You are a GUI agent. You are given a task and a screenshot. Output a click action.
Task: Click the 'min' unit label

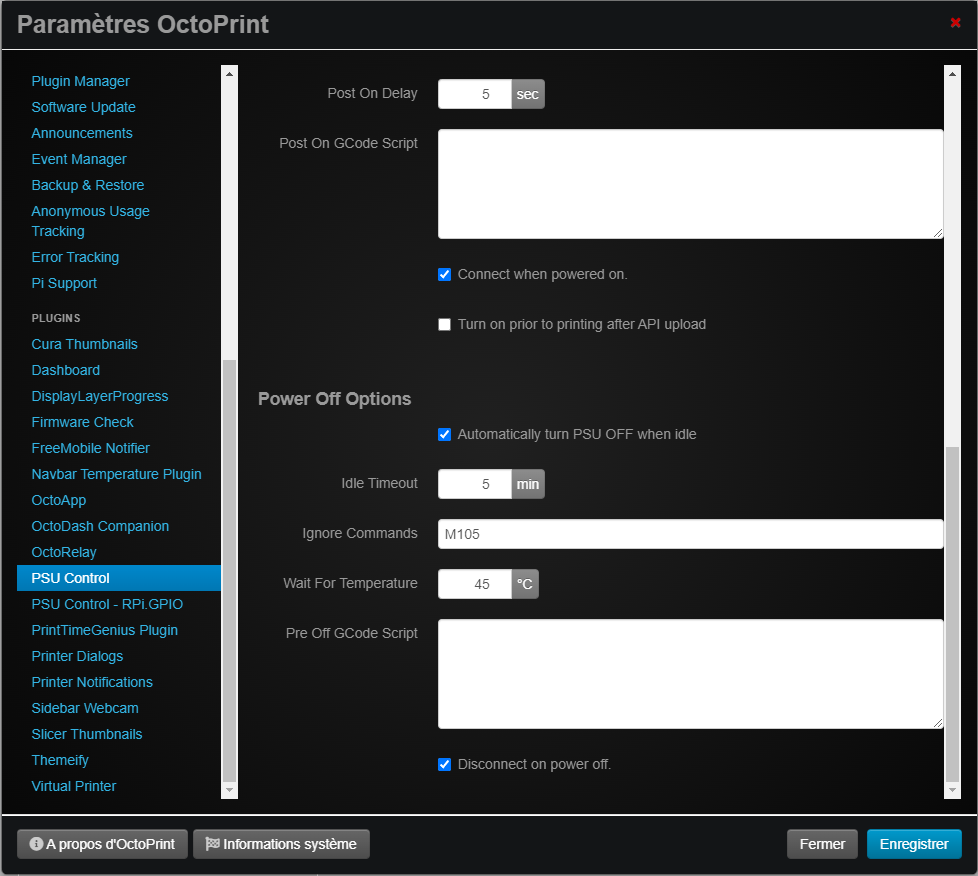528,484
